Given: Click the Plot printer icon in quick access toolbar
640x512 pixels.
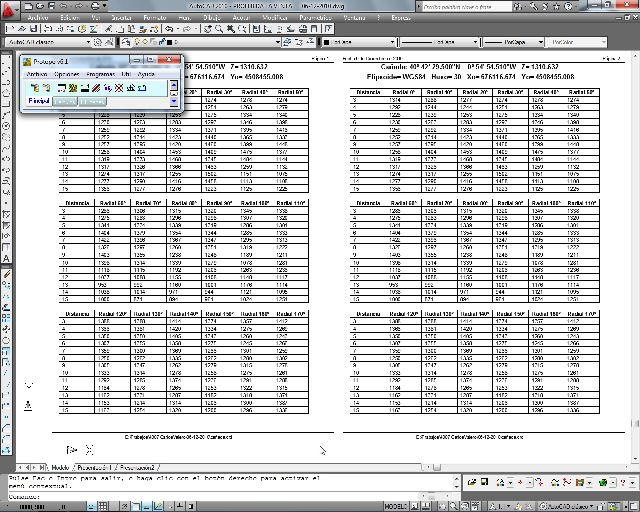Looking at the screenshot, I should [x=95, y=6].
